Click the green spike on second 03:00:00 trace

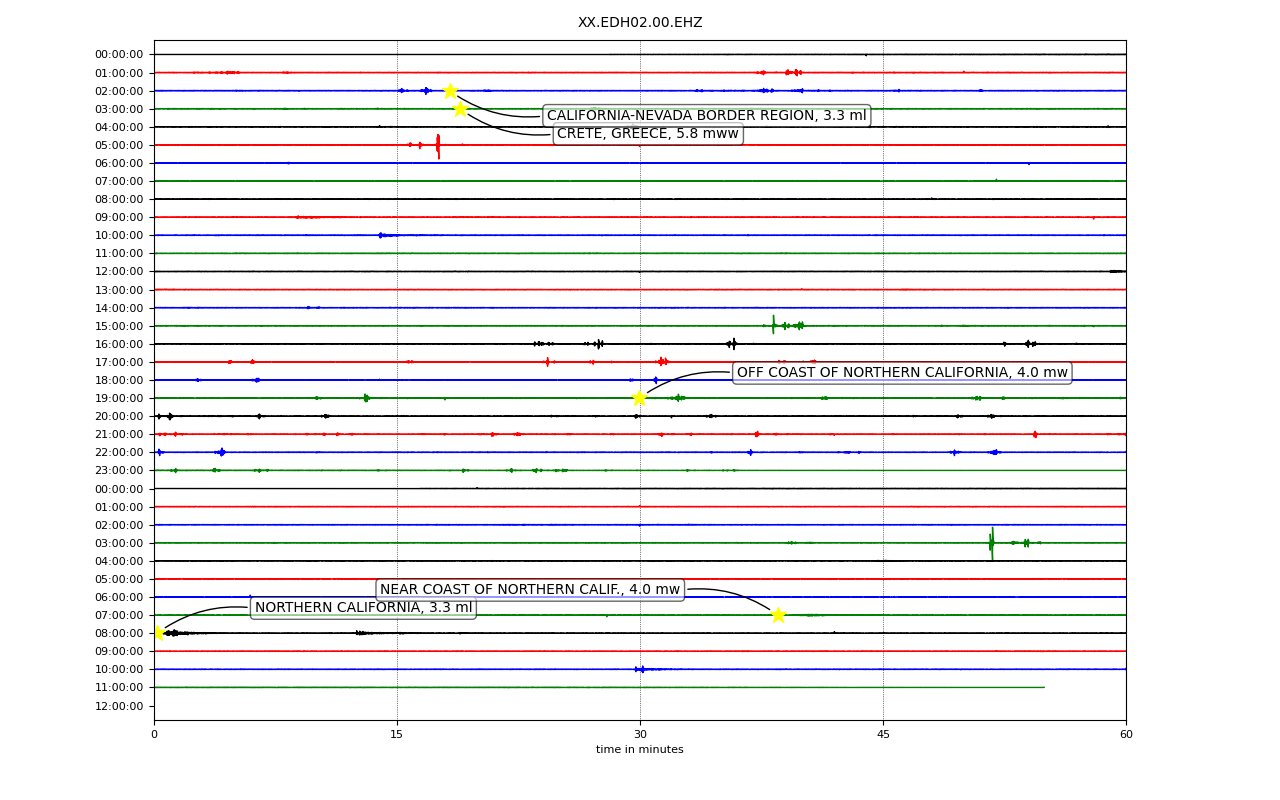coord(992,543)
